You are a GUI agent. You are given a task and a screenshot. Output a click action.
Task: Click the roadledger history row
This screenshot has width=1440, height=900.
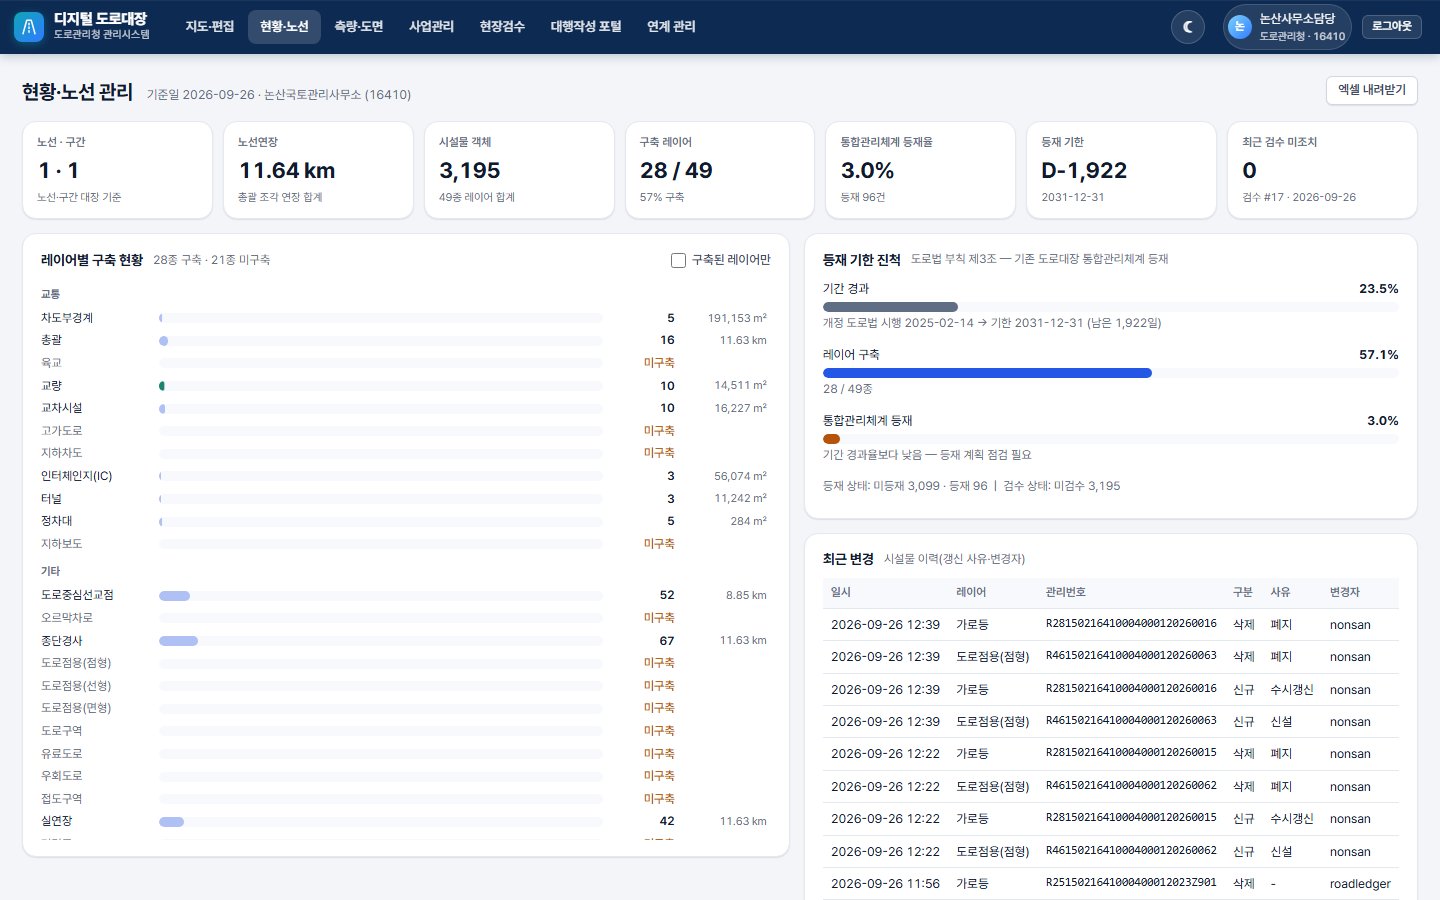point(1111,884)
